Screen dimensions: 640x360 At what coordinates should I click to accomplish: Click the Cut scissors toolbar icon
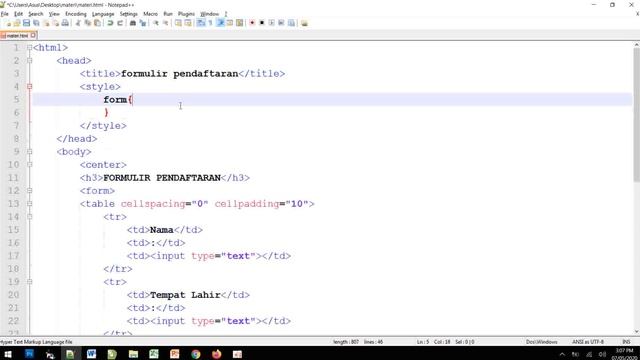[78, 23]
